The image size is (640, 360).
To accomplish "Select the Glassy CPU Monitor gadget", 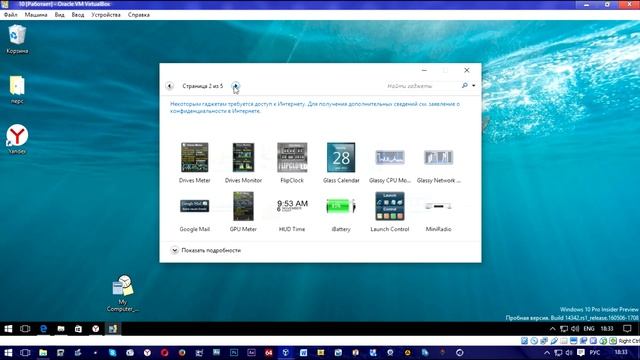I will pos(390,162).
